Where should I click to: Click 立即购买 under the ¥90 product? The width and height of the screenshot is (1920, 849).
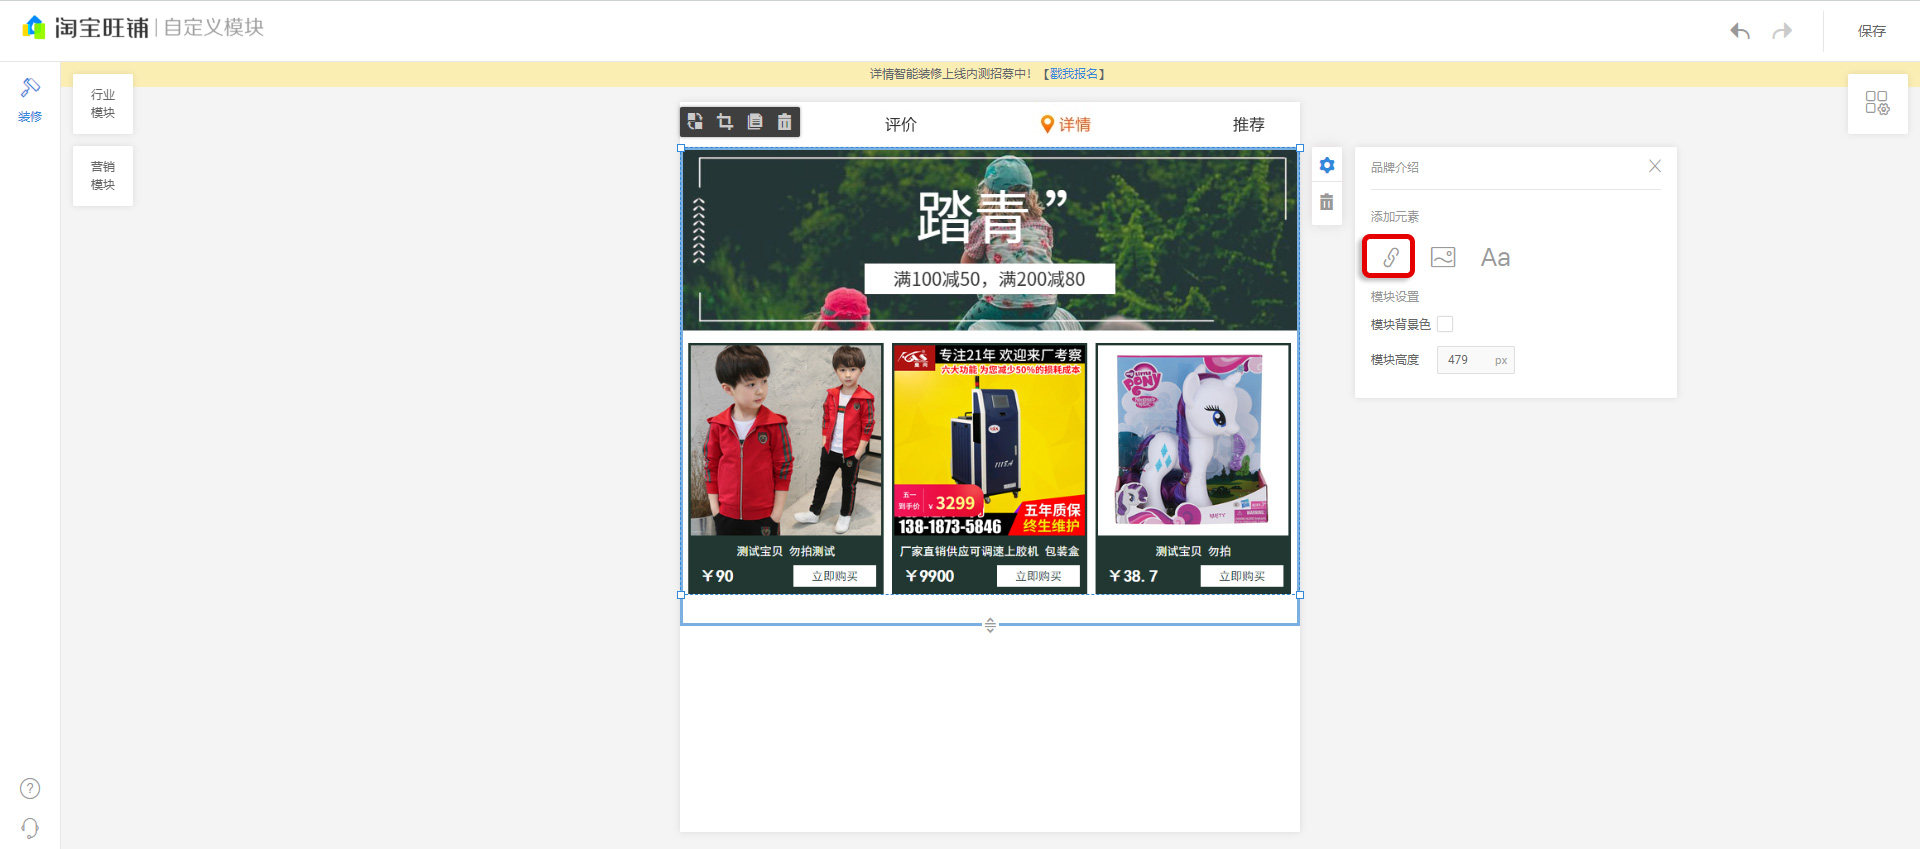(835, 576)
